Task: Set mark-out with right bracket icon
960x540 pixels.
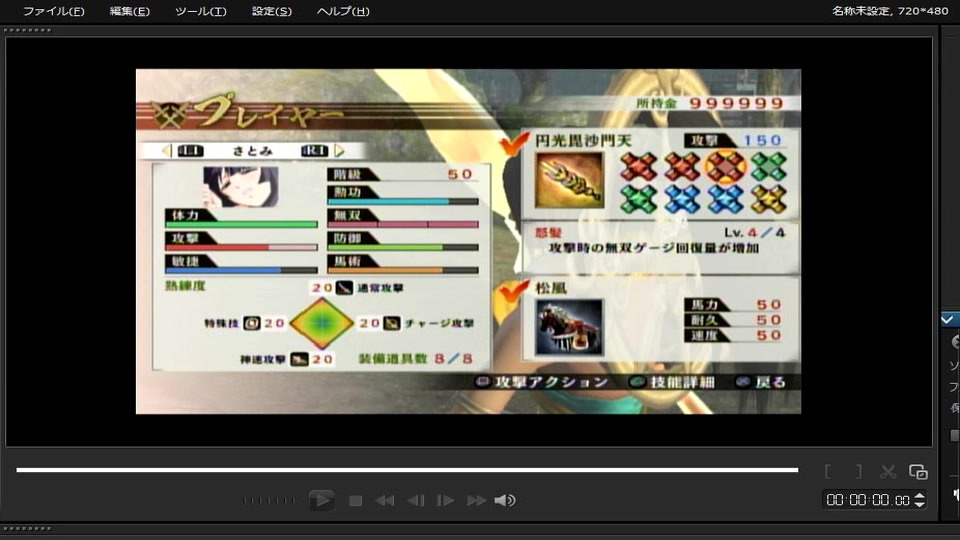Action: pyautogui.click(x=858, y=471)
